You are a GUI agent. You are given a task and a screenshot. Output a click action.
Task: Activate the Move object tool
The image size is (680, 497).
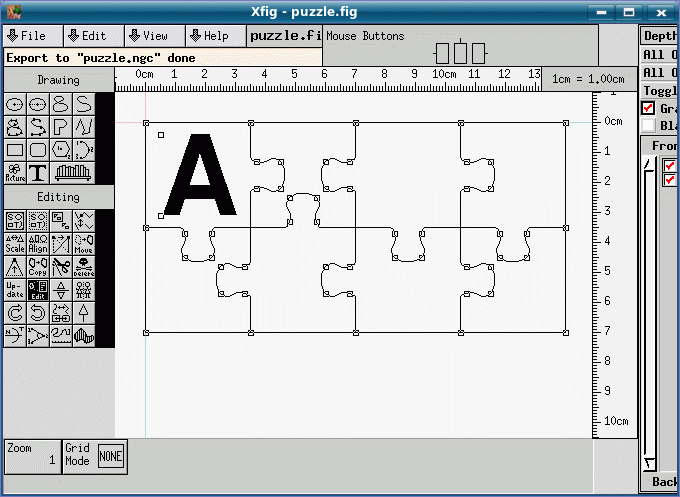point(84,244)
